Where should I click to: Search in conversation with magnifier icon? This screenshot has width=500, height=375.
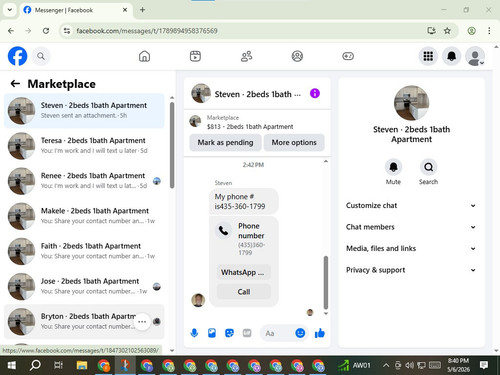click(x=428, y=167)
